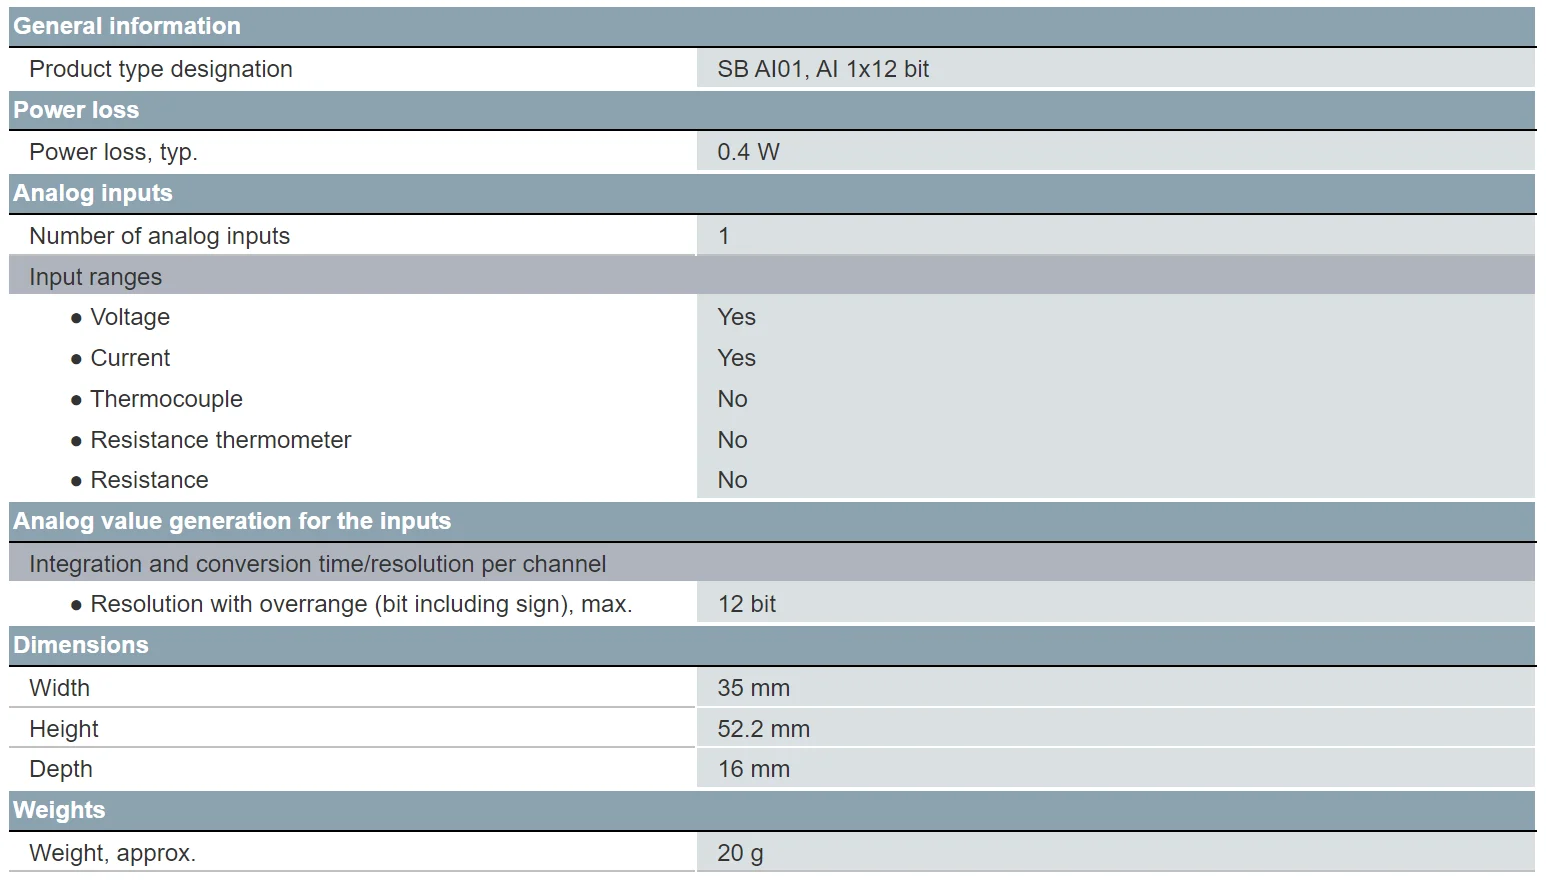
Task: Select the depth value '16 mm'
Action: tap(753, 769)
